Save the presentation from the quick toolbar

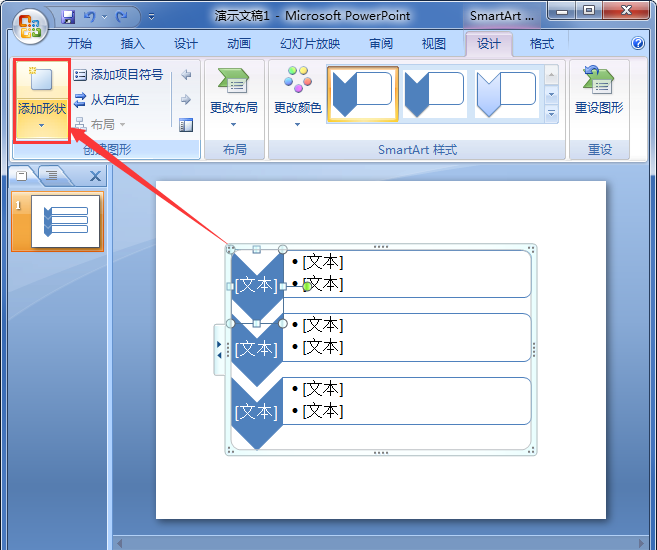pyautogui.click(x=68, y=17)
